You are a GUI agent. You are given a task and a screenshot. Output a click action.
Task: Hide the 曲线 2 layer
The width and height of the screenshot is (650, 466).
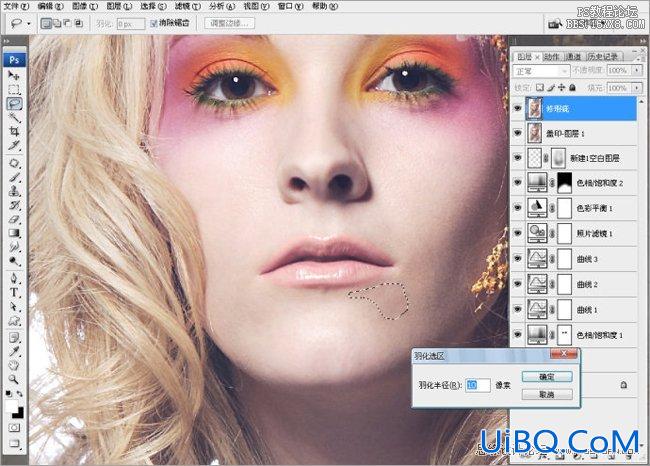pyautogui.click(x=518, y=284)
